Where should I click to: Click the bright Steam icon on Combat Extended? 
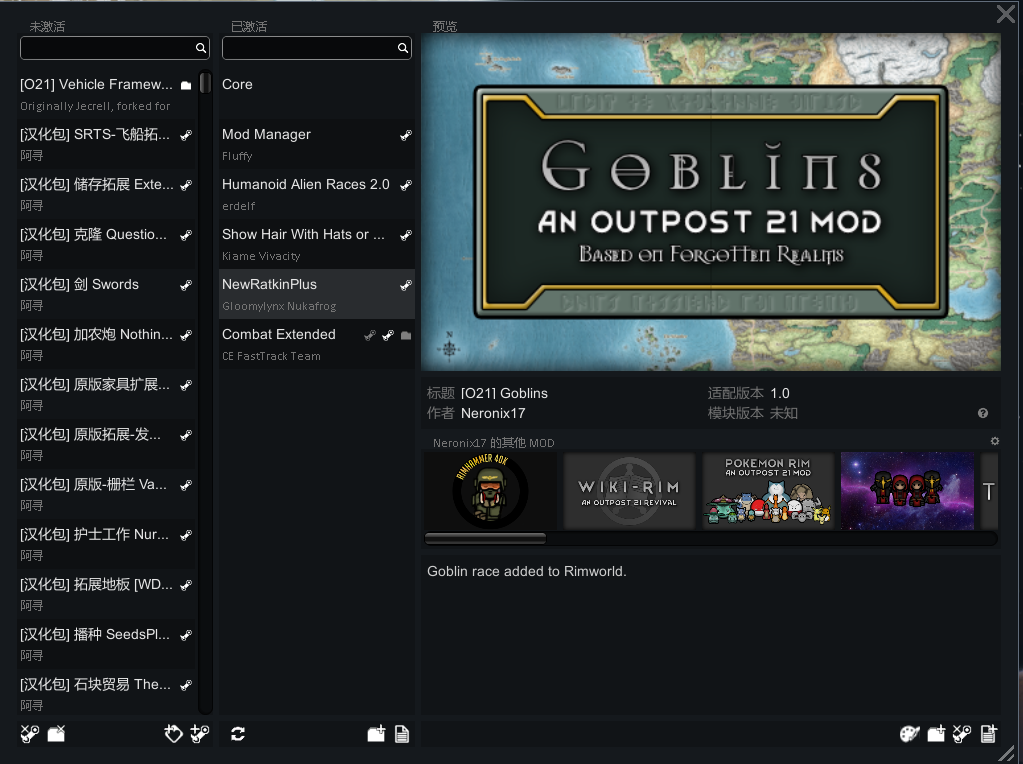click(x=388, y=335)
